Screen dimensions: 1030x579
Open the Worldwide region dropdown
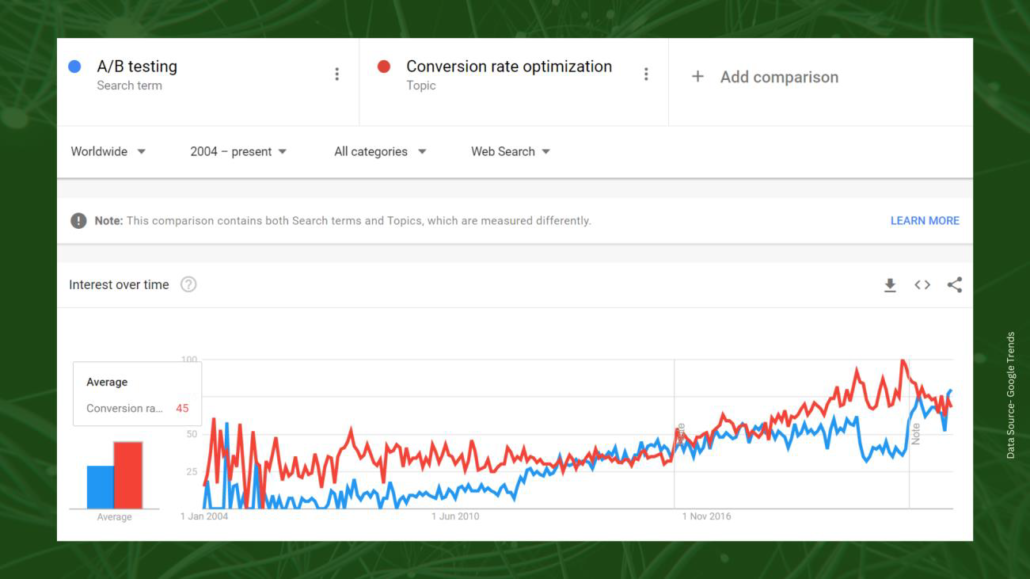pos(100,151)
